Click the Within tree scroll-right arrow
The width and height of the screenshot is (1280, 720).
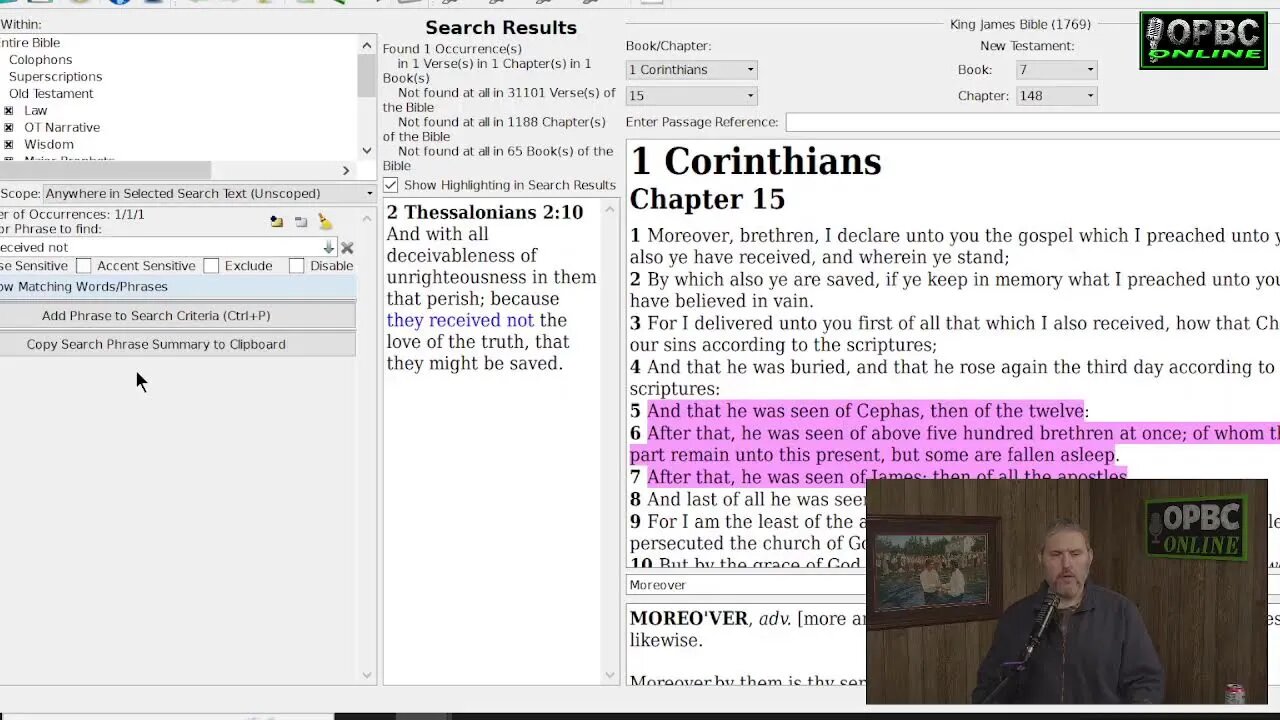click(346, 171)
